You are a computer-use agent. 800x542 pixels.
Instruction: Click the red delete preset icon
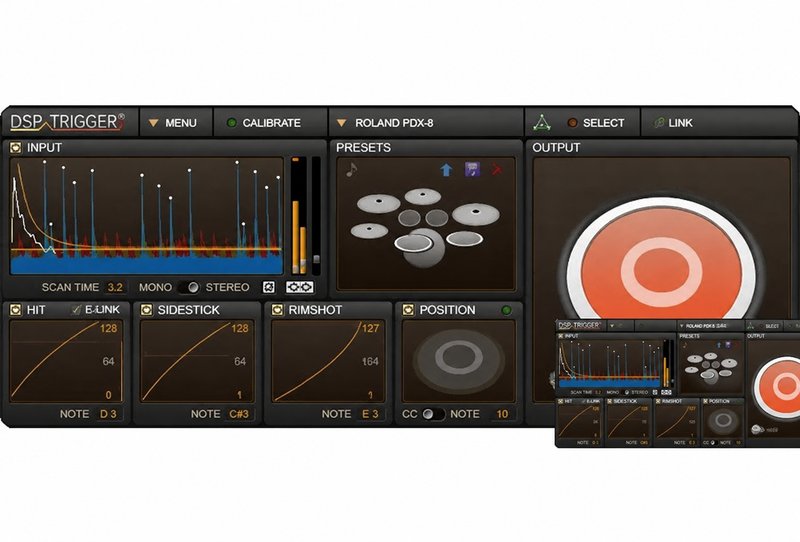(496, 169)
